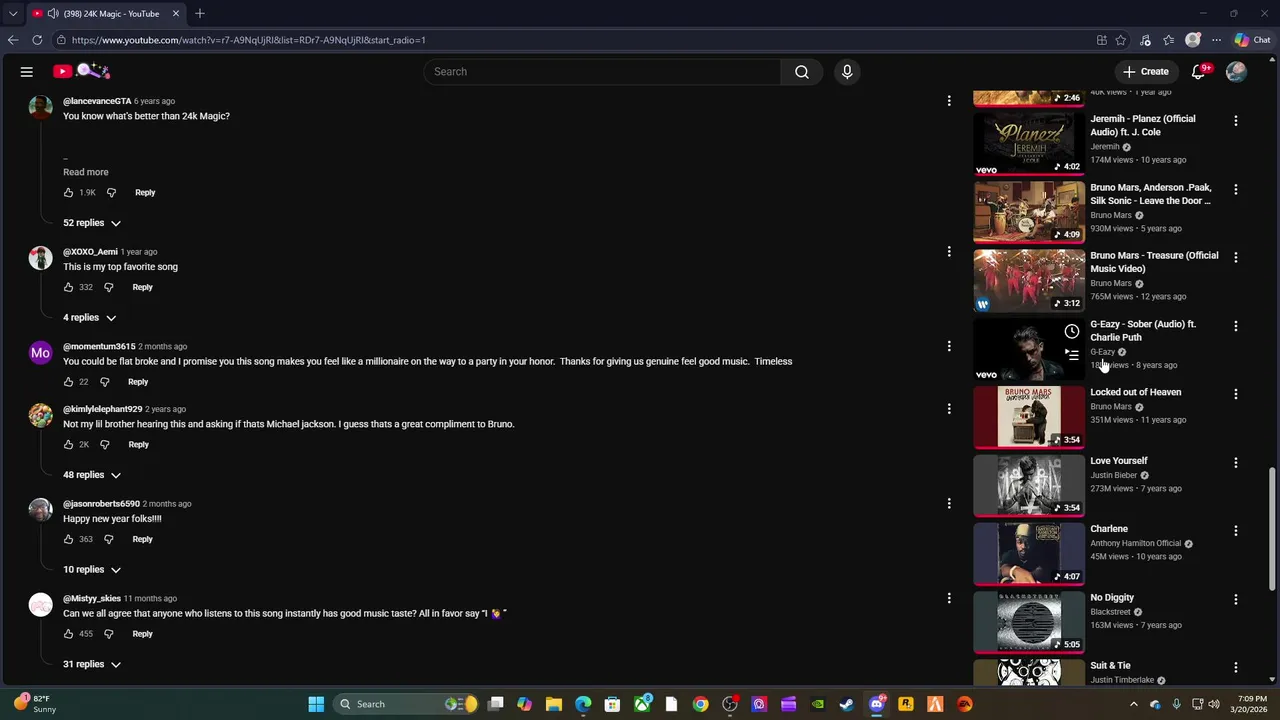This screenshot has width=1280, height=720.
Task: Open options menu for the @momentum3615 comment
Action: point(949,347)
